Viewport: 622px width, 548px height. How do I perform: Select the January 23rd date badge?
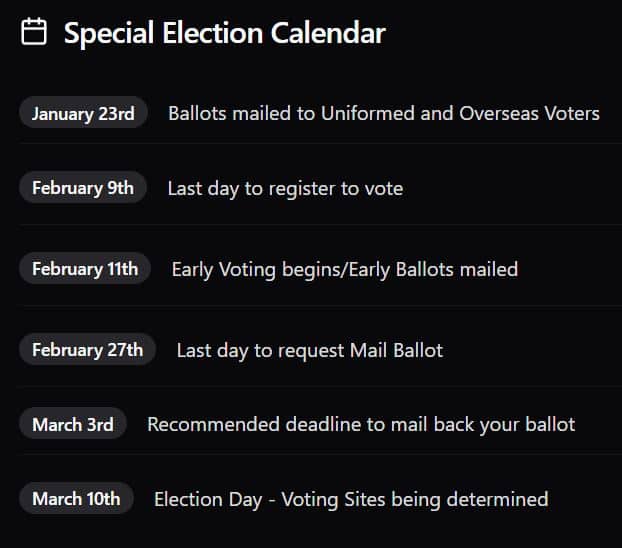click(x=83, y=113)
